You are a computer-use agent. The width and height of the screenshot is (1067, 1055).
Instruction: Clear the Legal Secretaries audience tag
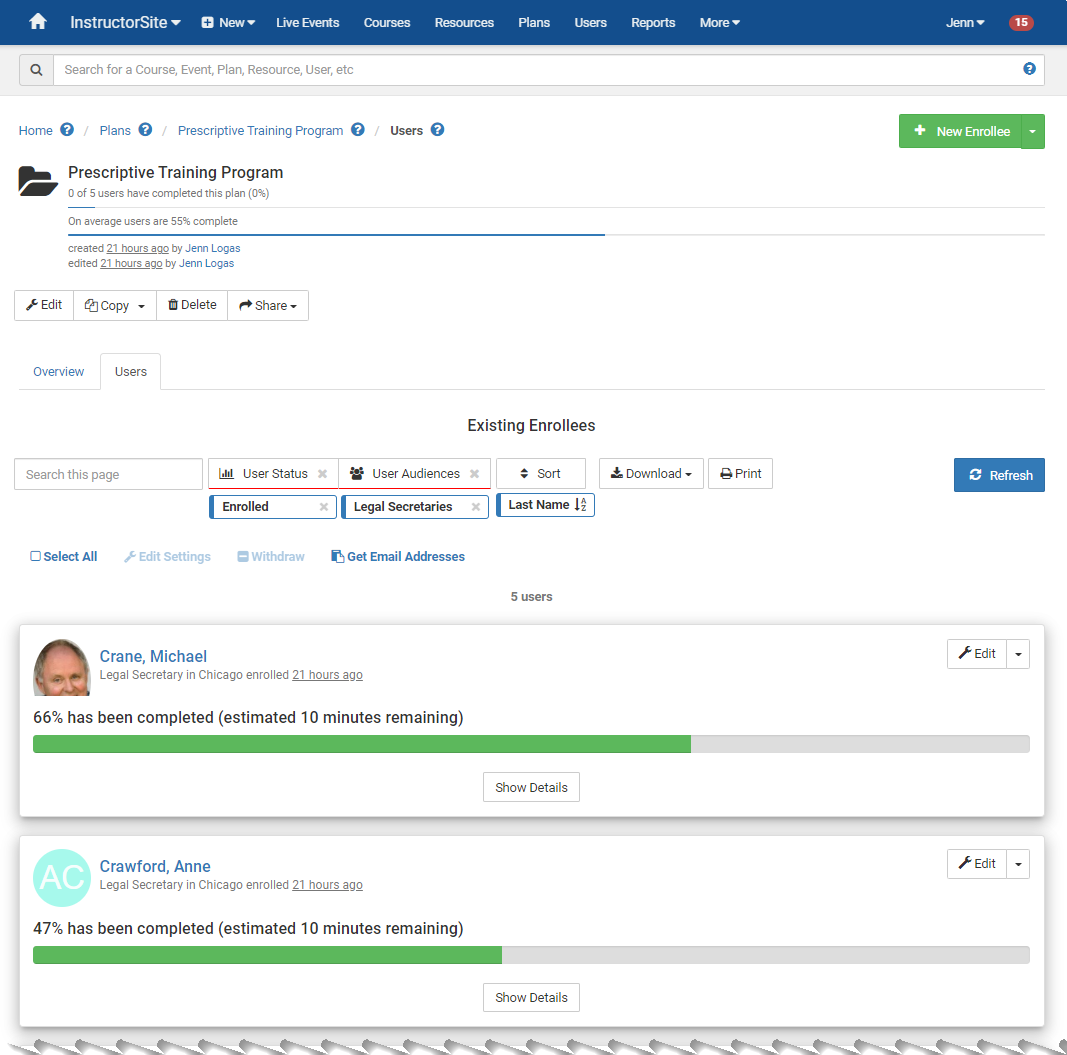476,506
